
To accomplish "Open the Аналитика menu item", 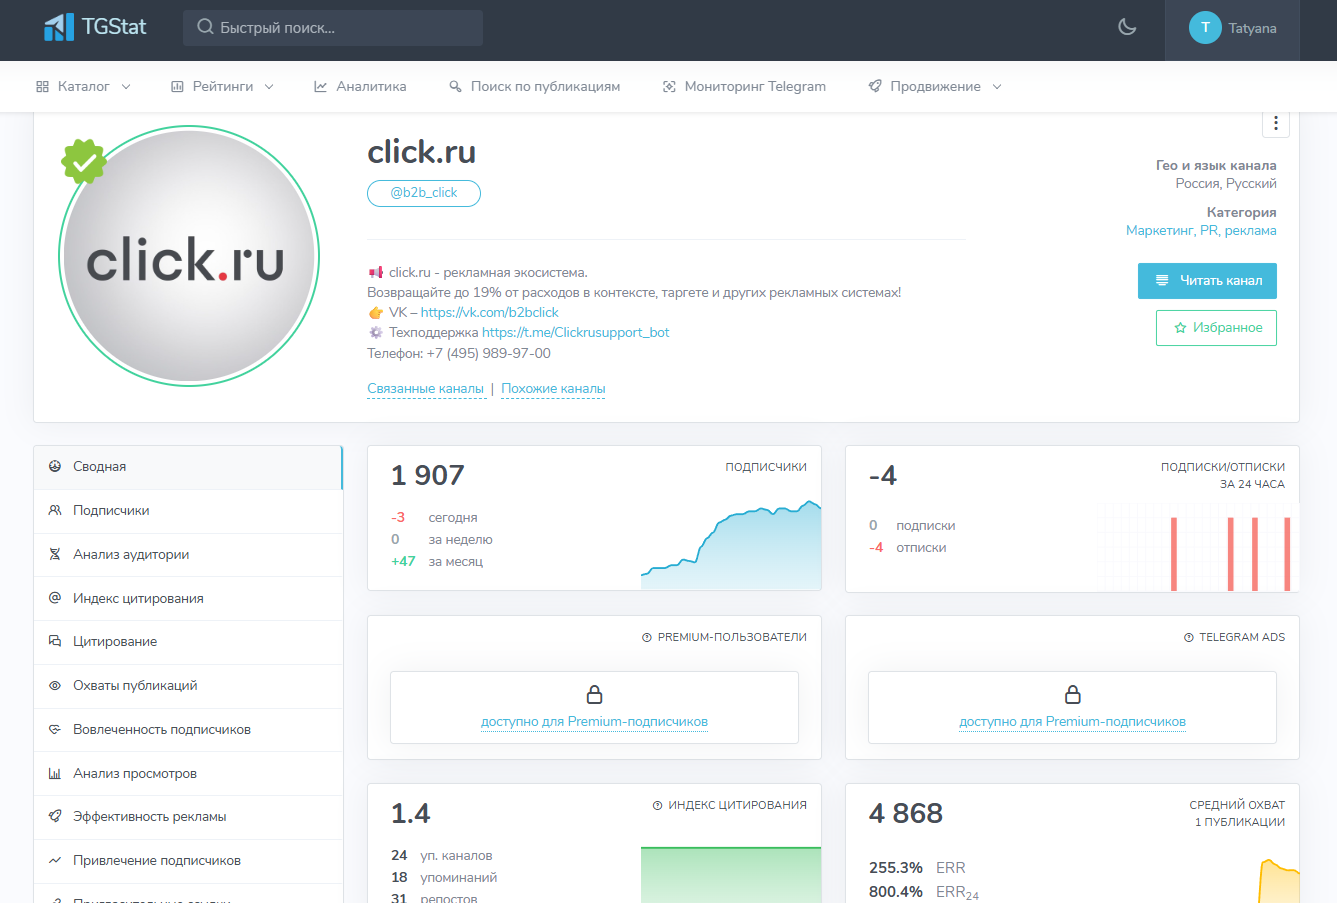I will point(360,87).
